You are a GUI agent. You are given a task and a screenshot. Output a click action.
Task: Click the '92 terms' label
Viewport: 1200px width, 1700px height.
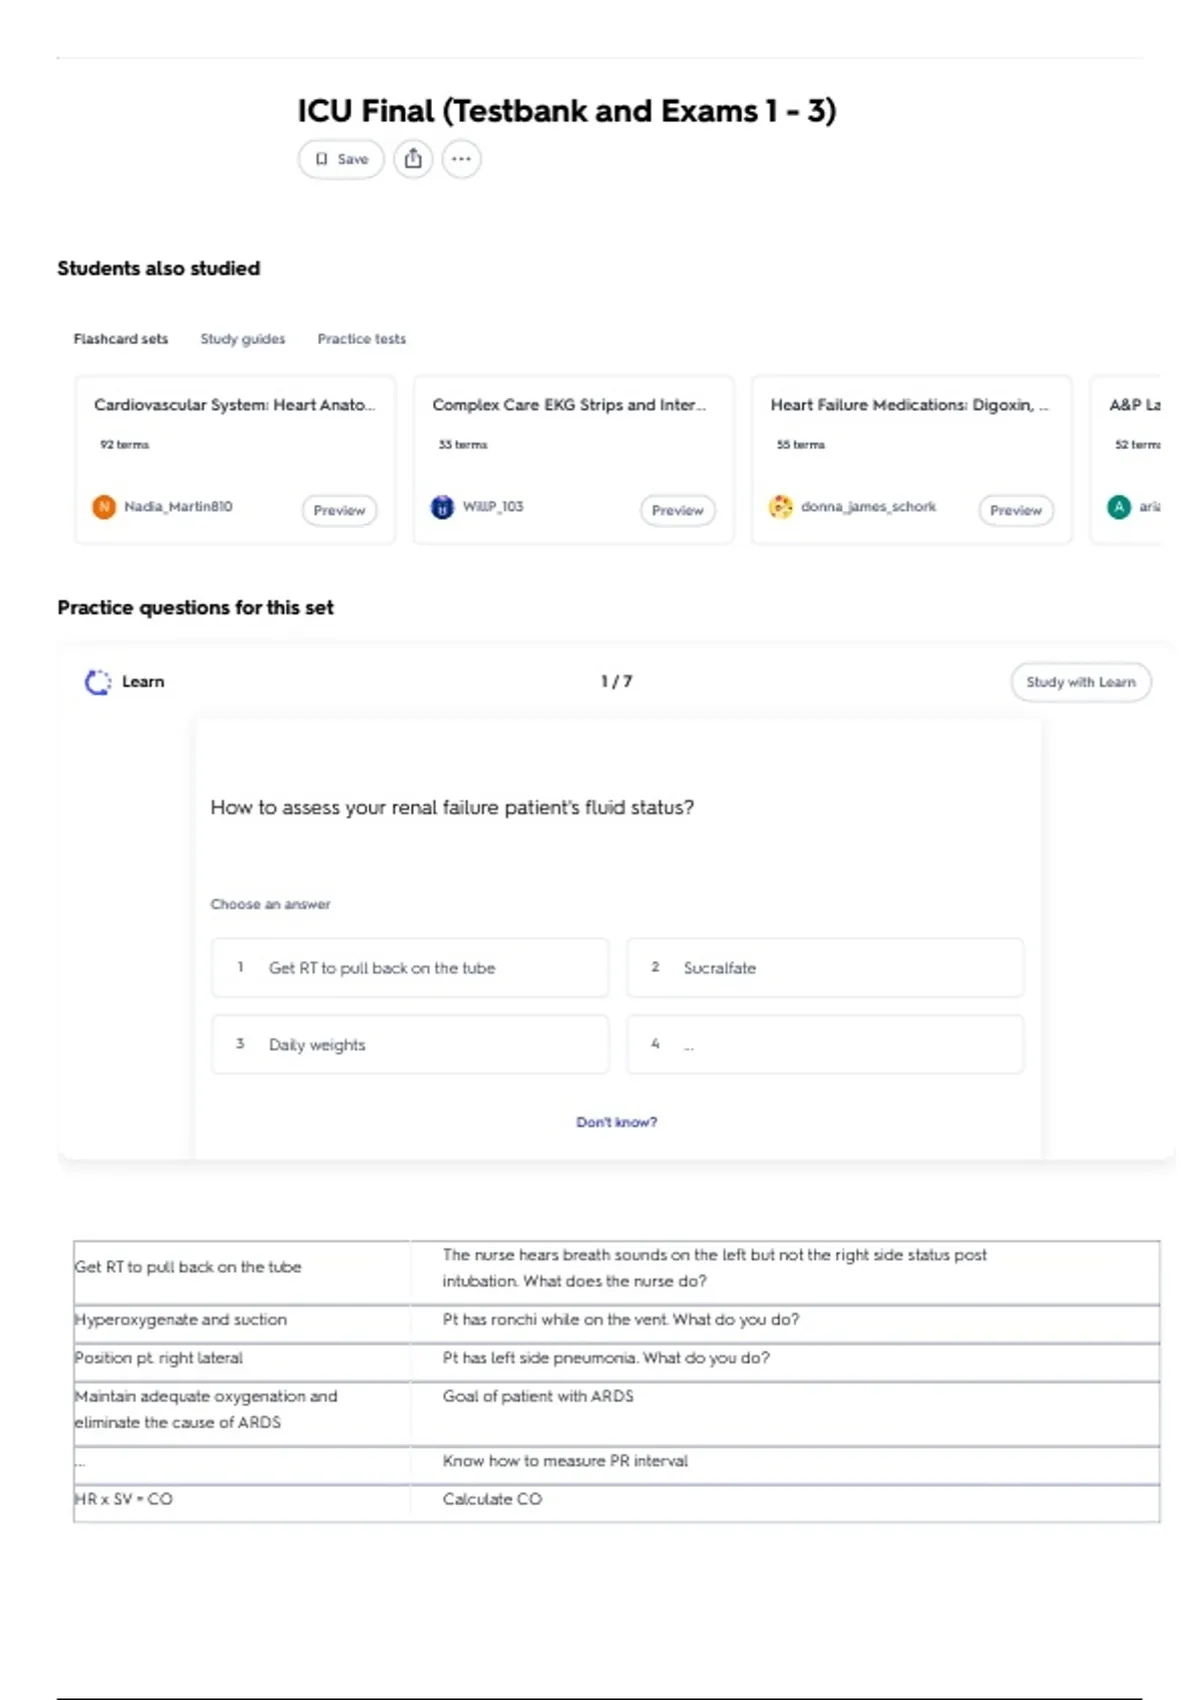pyautogui.click(x=124, y=444)
